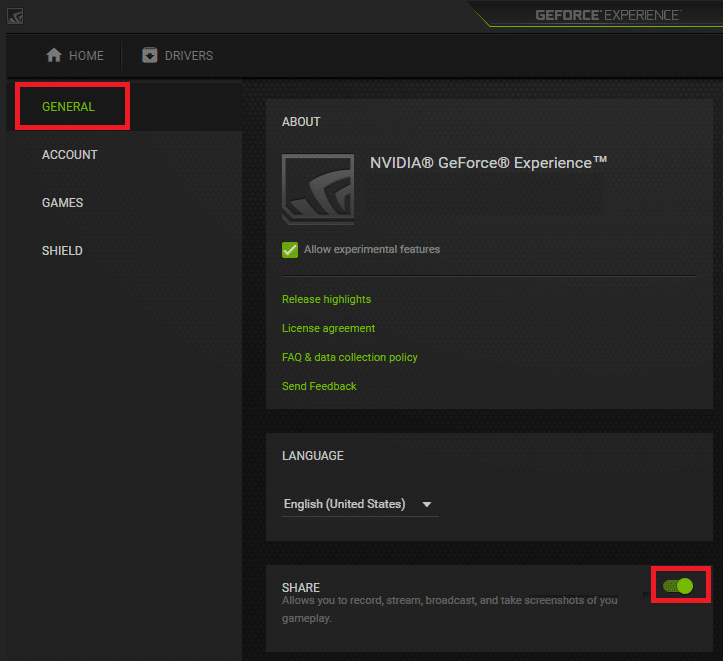This screenshot has width=723, height=661.
Task: Click the language dropdown arrow
Action: 427,504
